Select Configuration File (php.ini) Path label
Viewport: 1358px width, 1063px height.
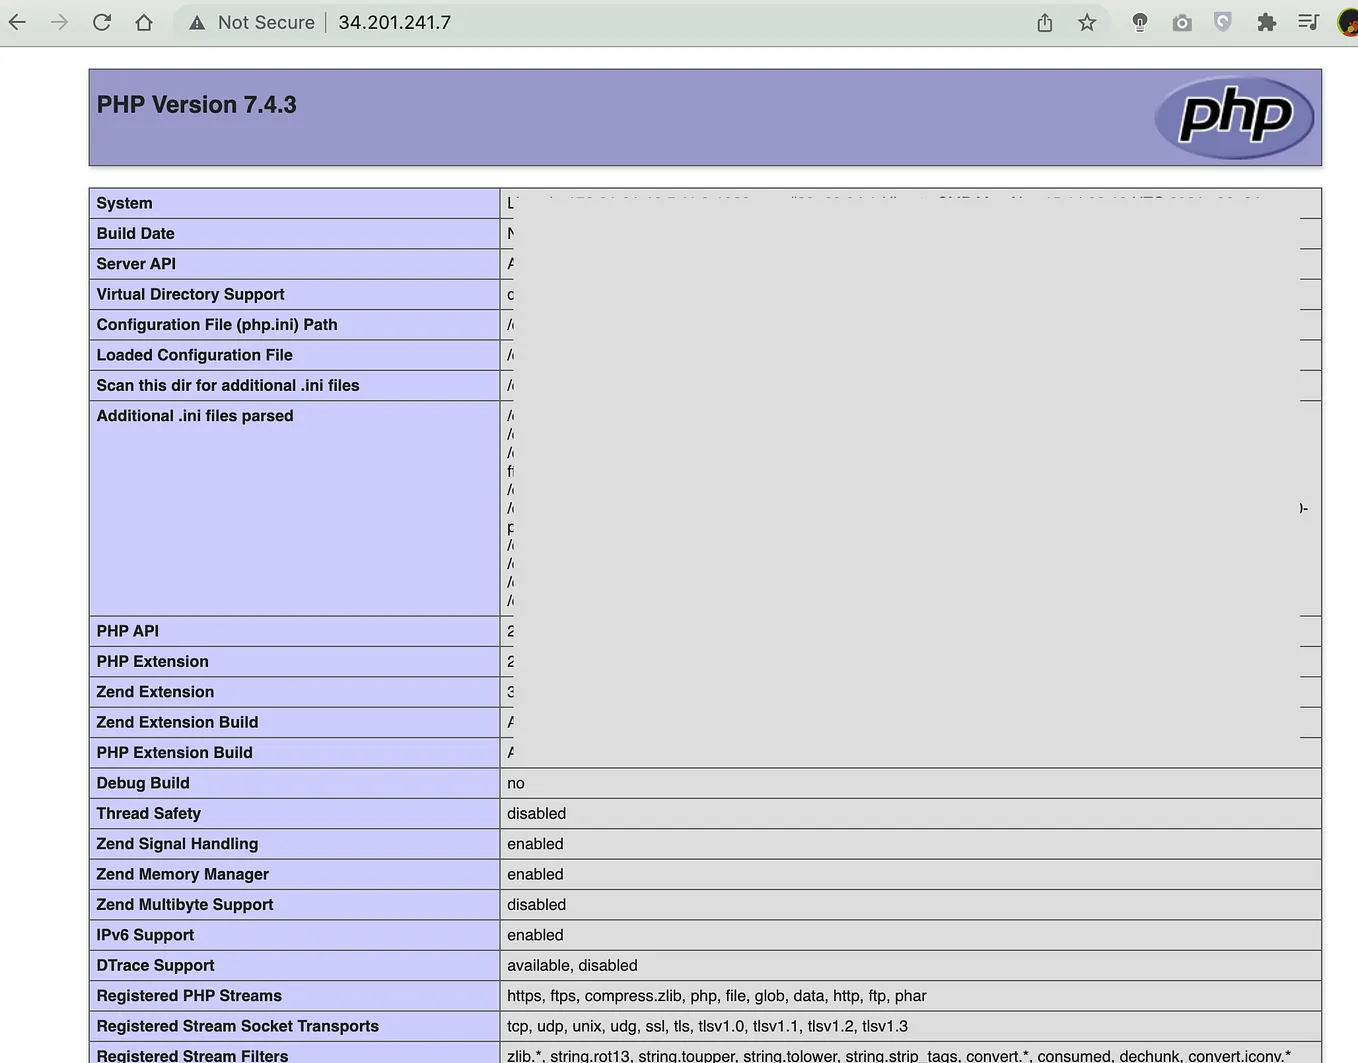(217, 324)
